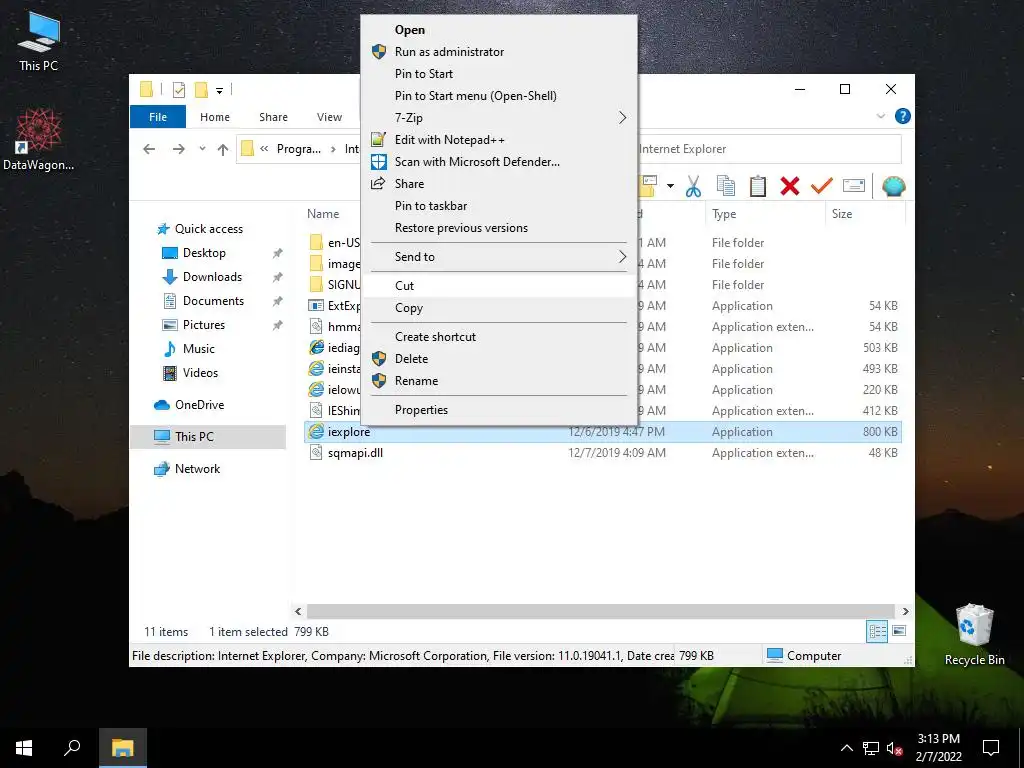Switch to large thumbnails view icon
Screen dimensions: 1024x768
click(x=899, y=631)
